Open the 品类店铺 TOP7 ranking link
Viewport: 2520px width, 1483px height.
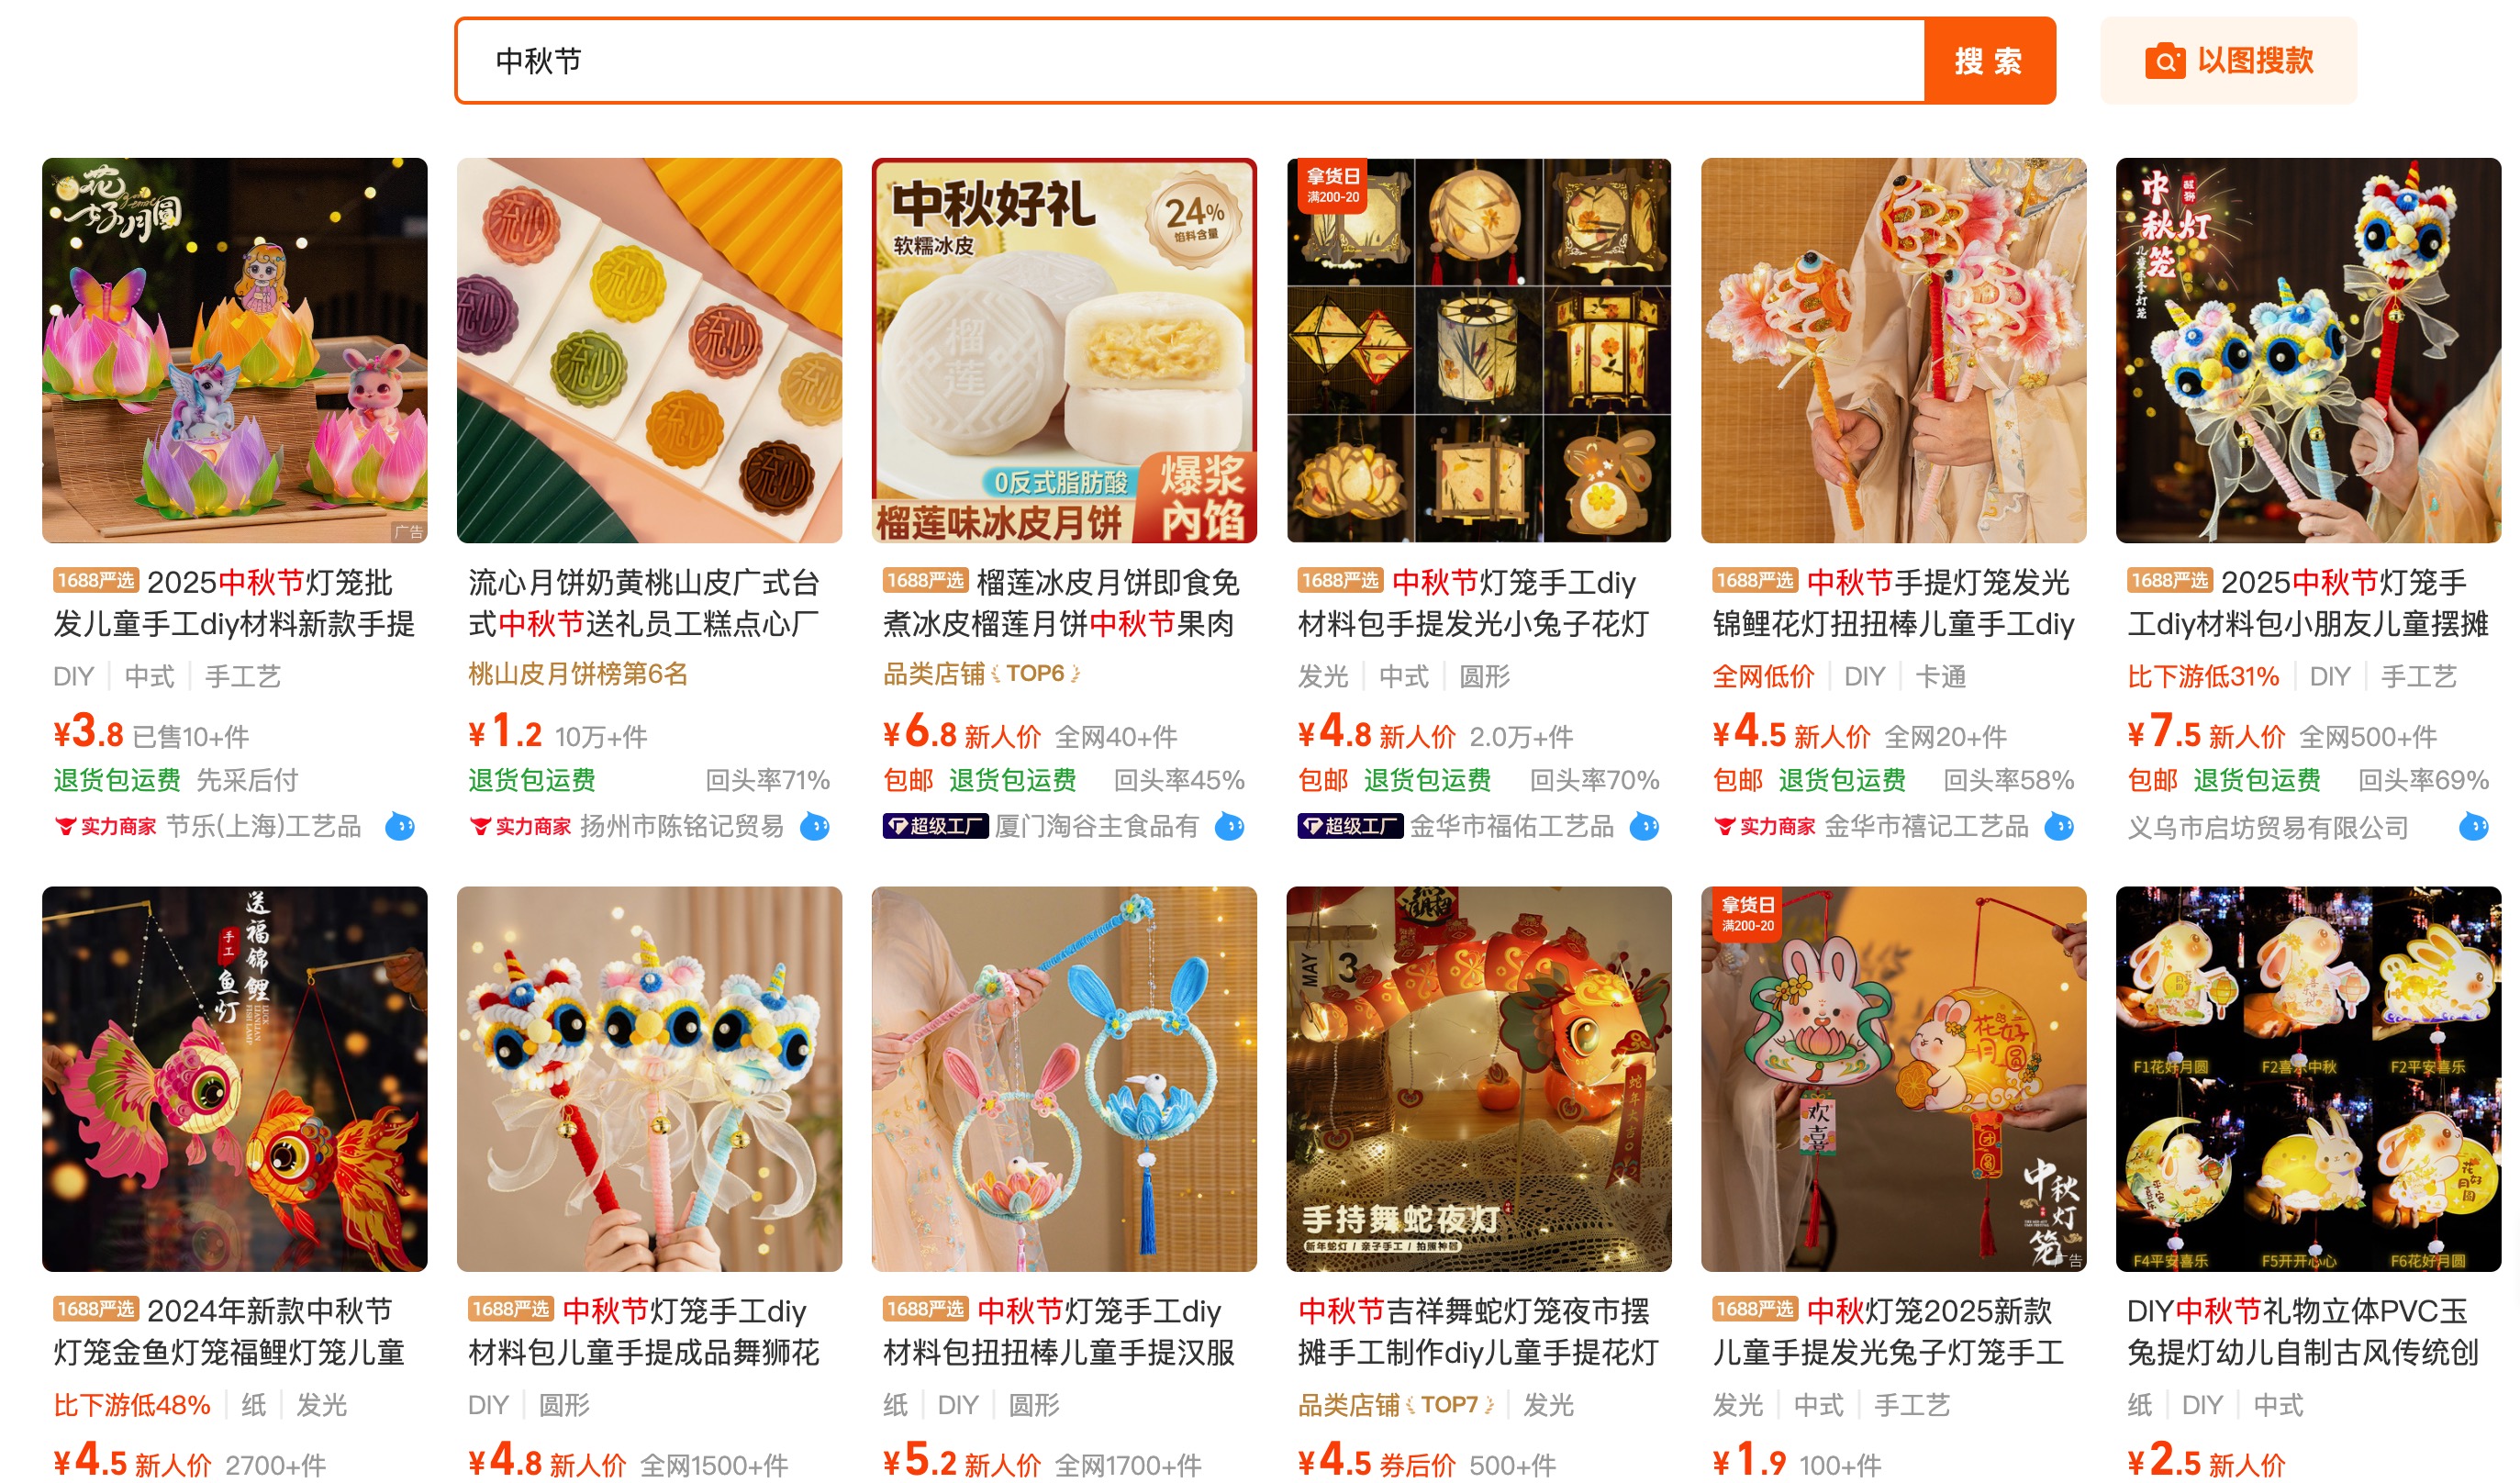coord(1396,1405)
